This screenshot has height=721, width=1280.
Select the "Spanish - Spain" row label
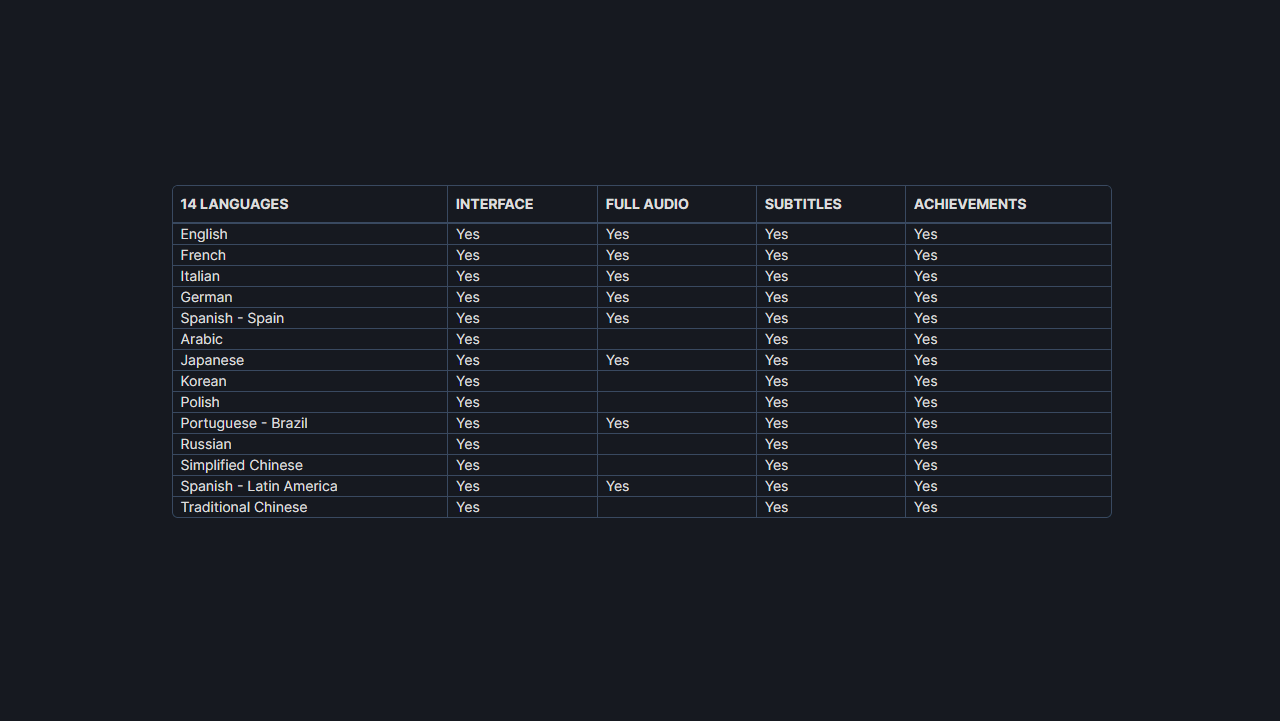coord(232,318)
